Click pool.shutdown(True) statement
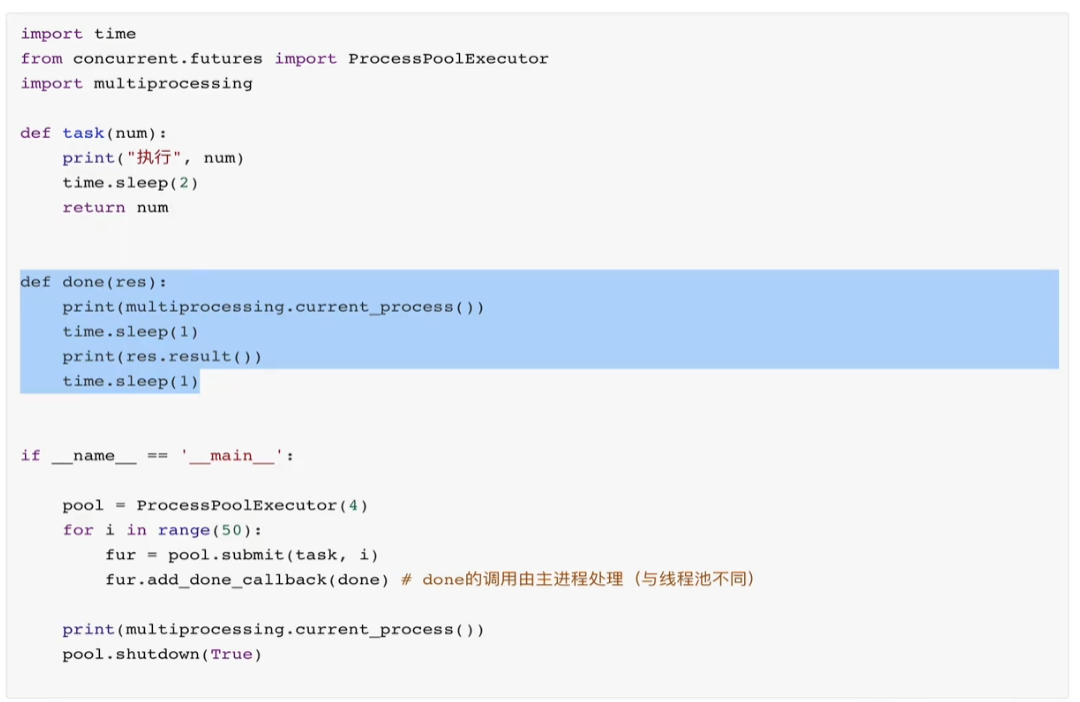Viewport: 1080px width, 702px height. [x=162, y=654]
